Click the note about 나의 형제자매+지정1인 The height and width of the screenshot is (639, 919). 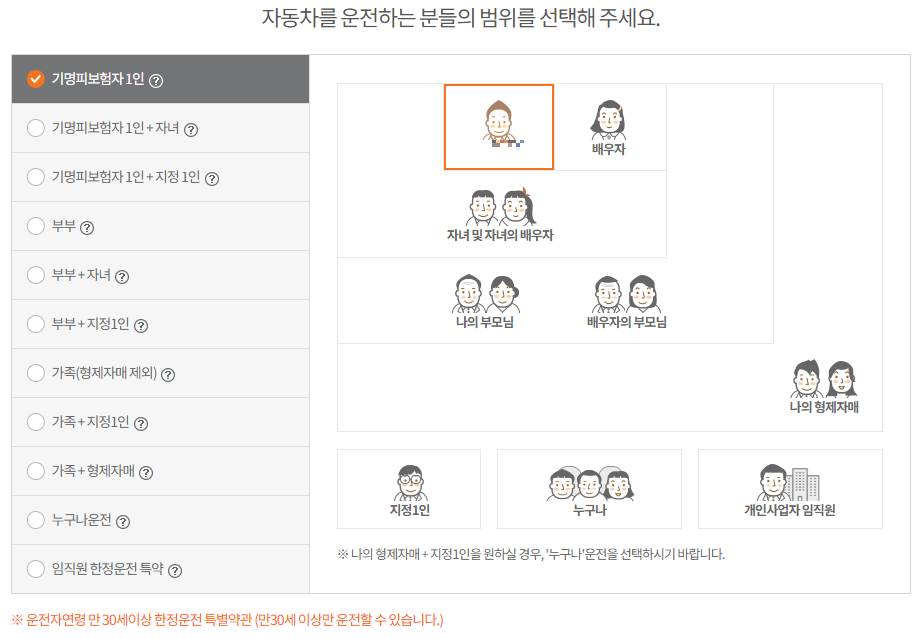point(531,554)
